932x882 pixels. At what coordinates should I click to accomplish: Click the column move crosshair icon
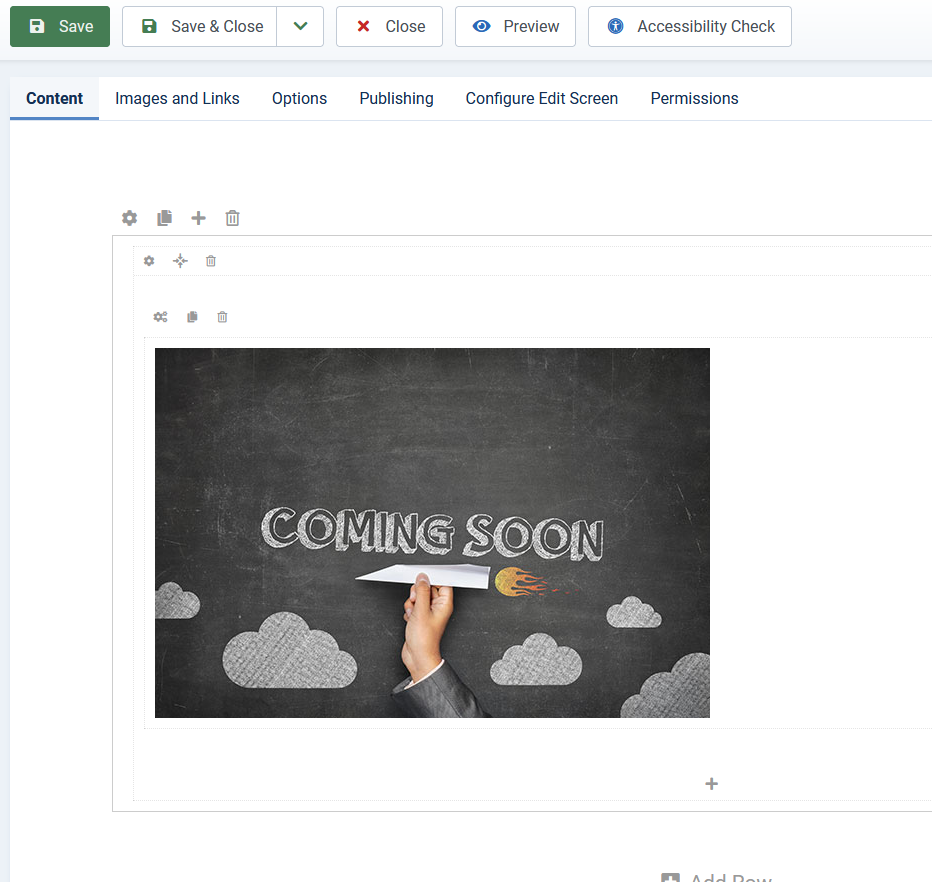(x=180, y=261)
